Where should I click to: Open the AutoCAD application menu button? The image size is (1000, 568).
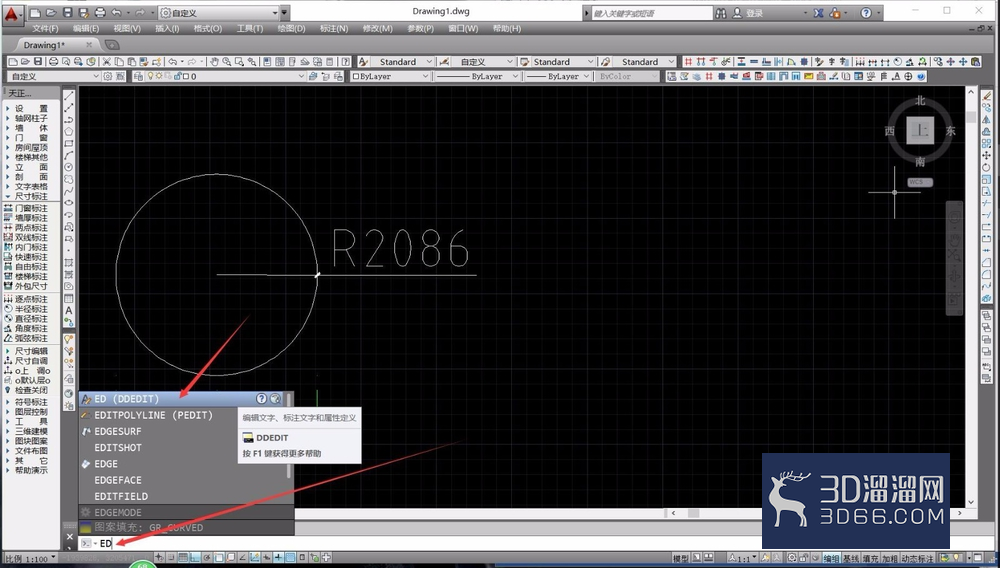pos(12,13)
